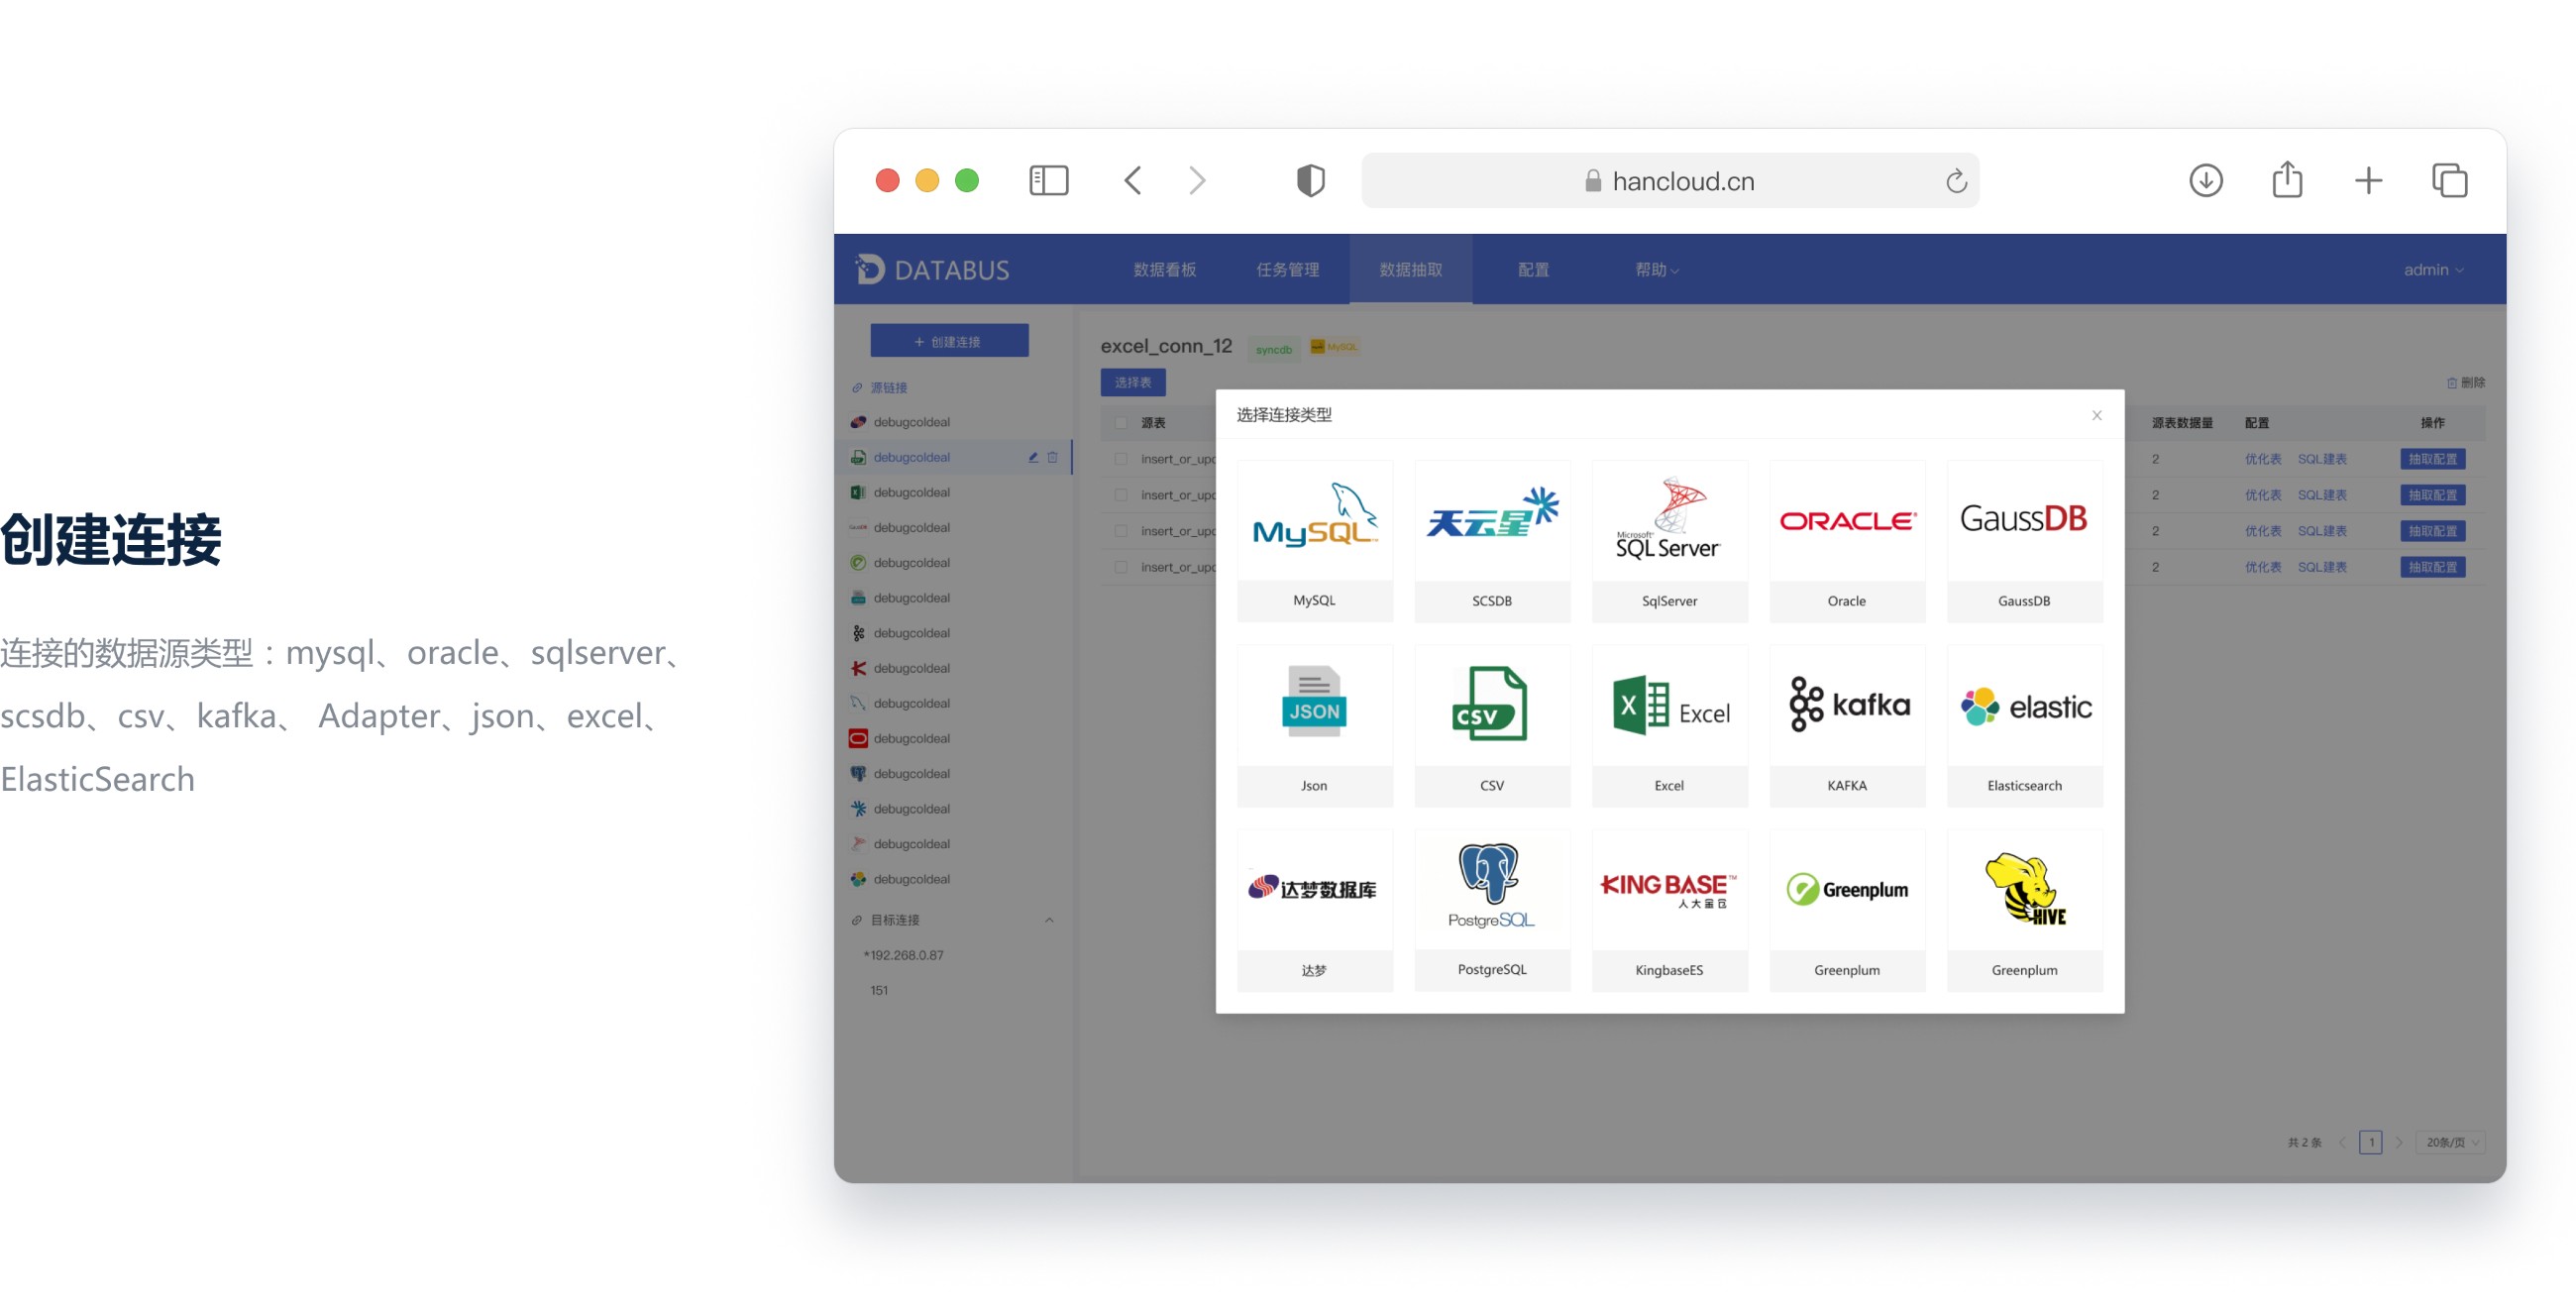The height and width of the screenshot is (1312, 2576).
Task: Choose the SCSDB connection type
Action: [x=1491, y=541]
